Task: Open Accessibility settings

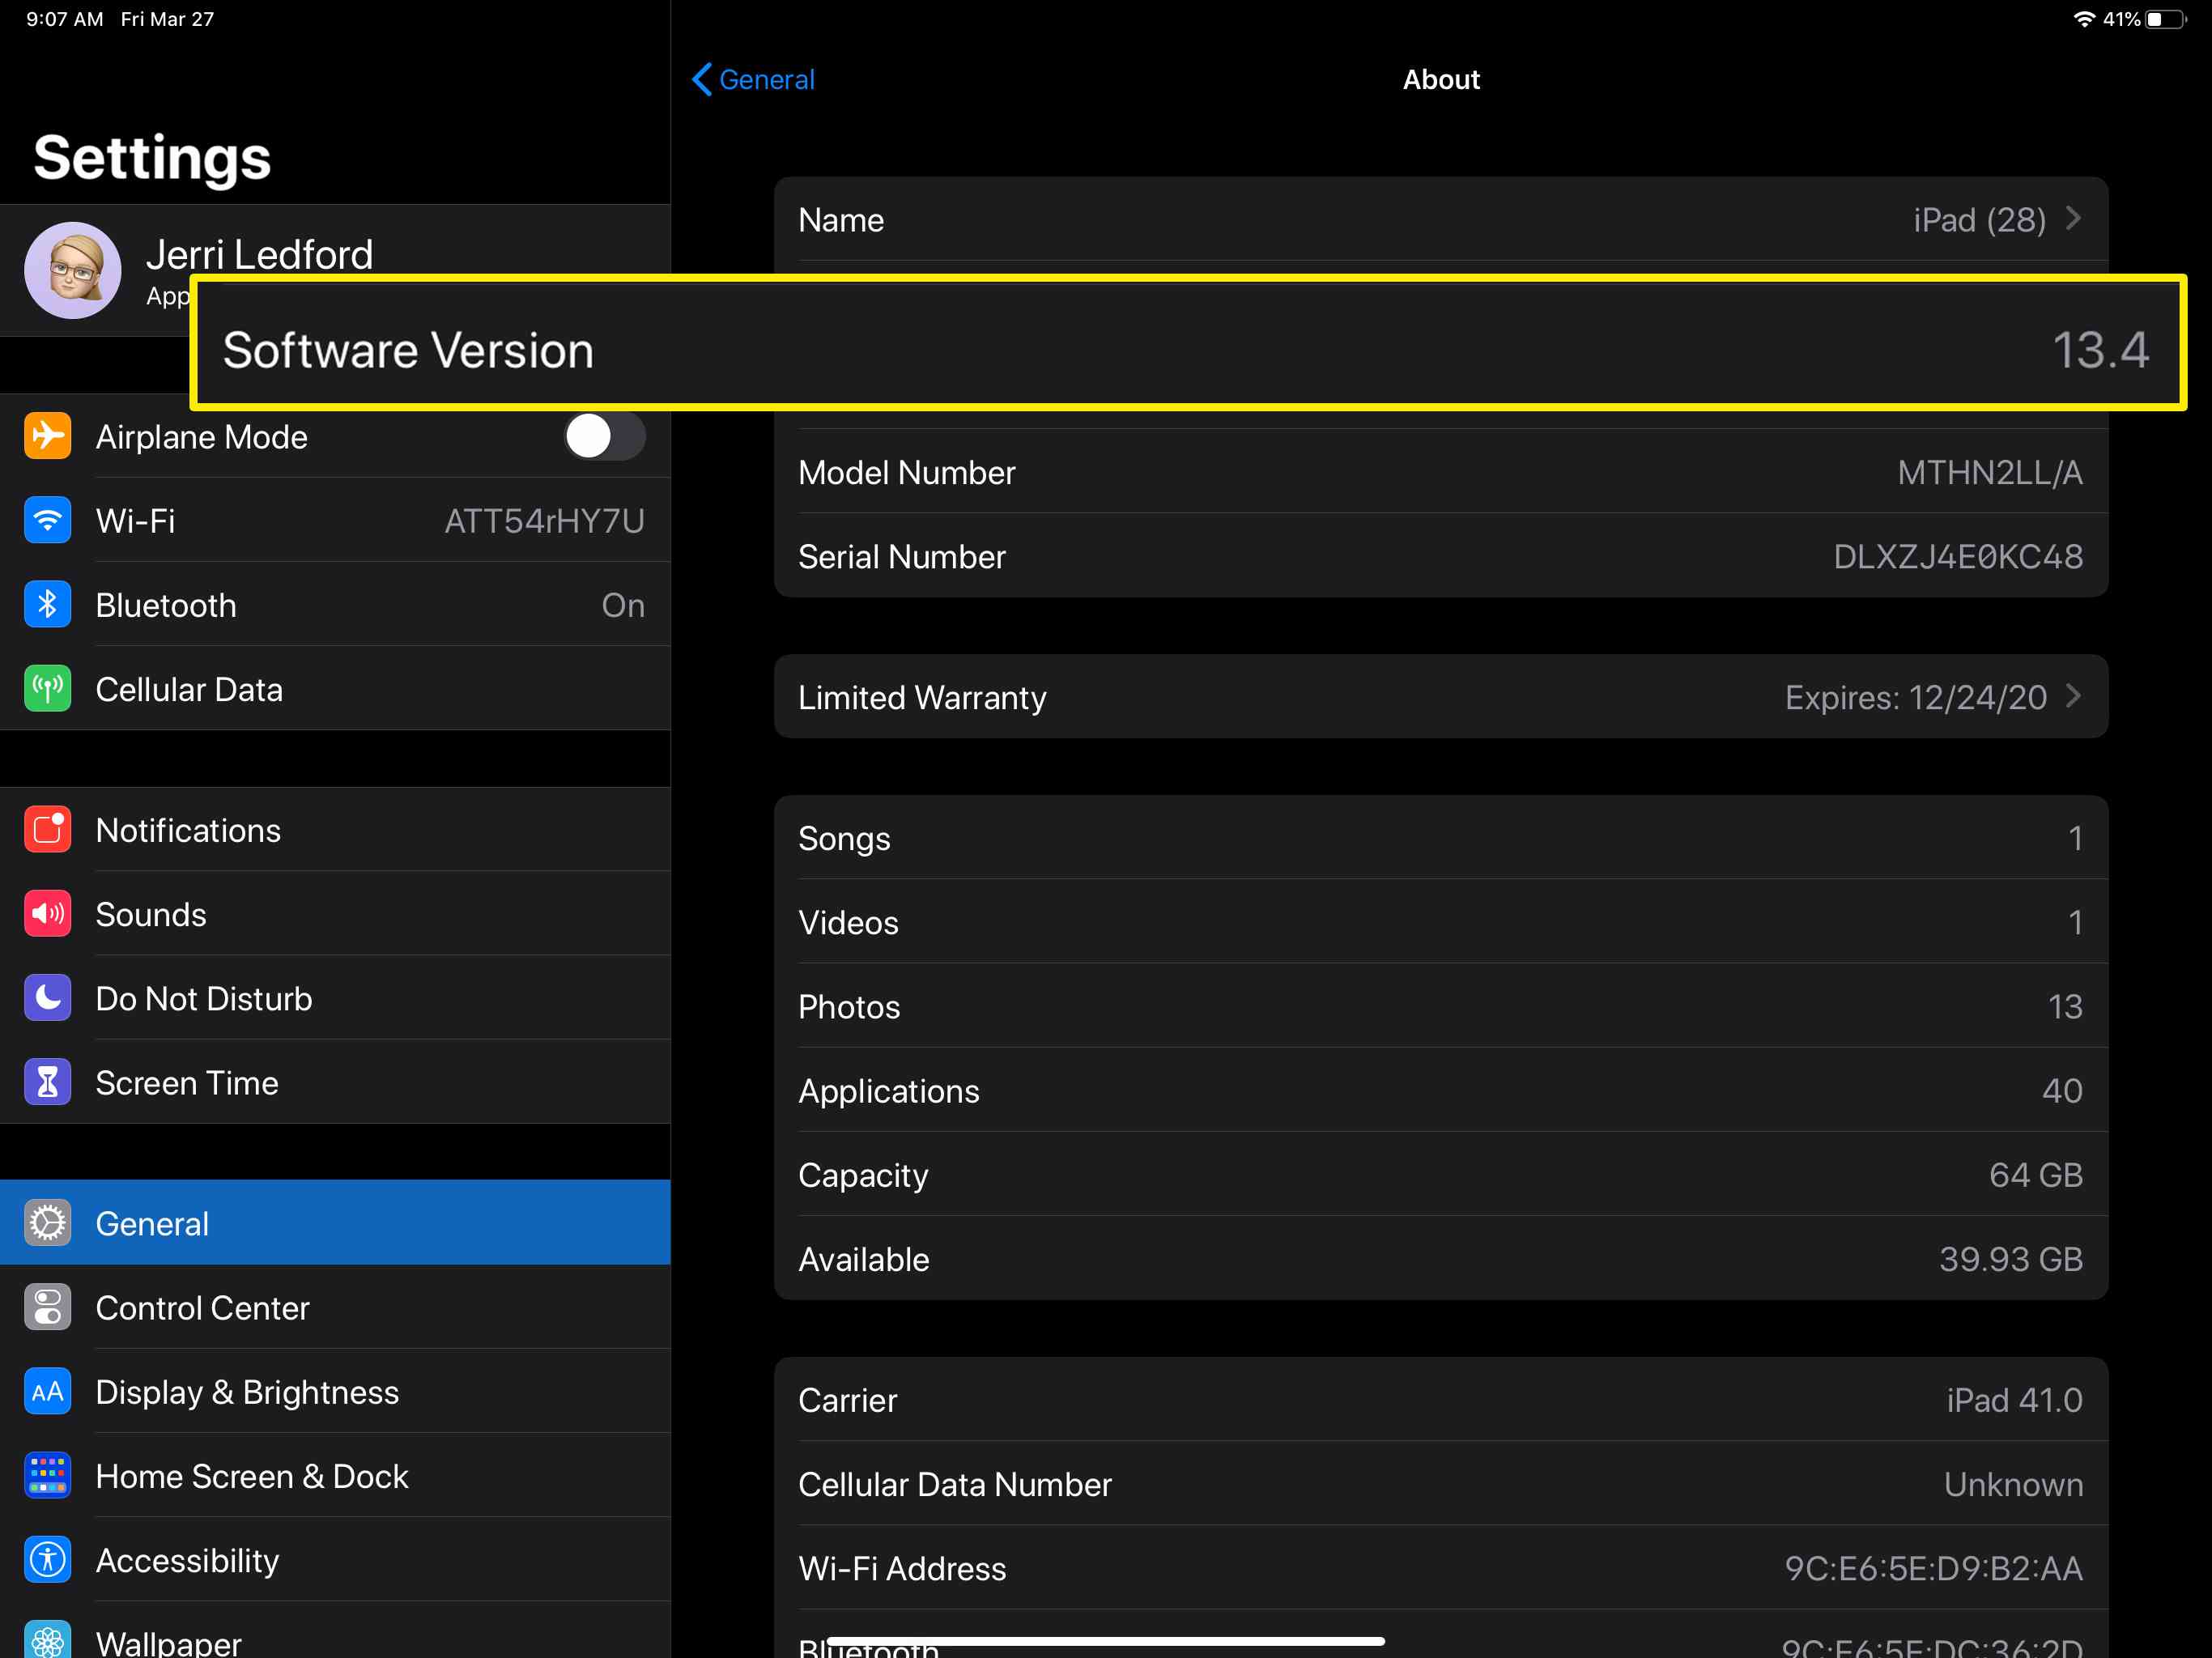Action: click(335, 1559)
